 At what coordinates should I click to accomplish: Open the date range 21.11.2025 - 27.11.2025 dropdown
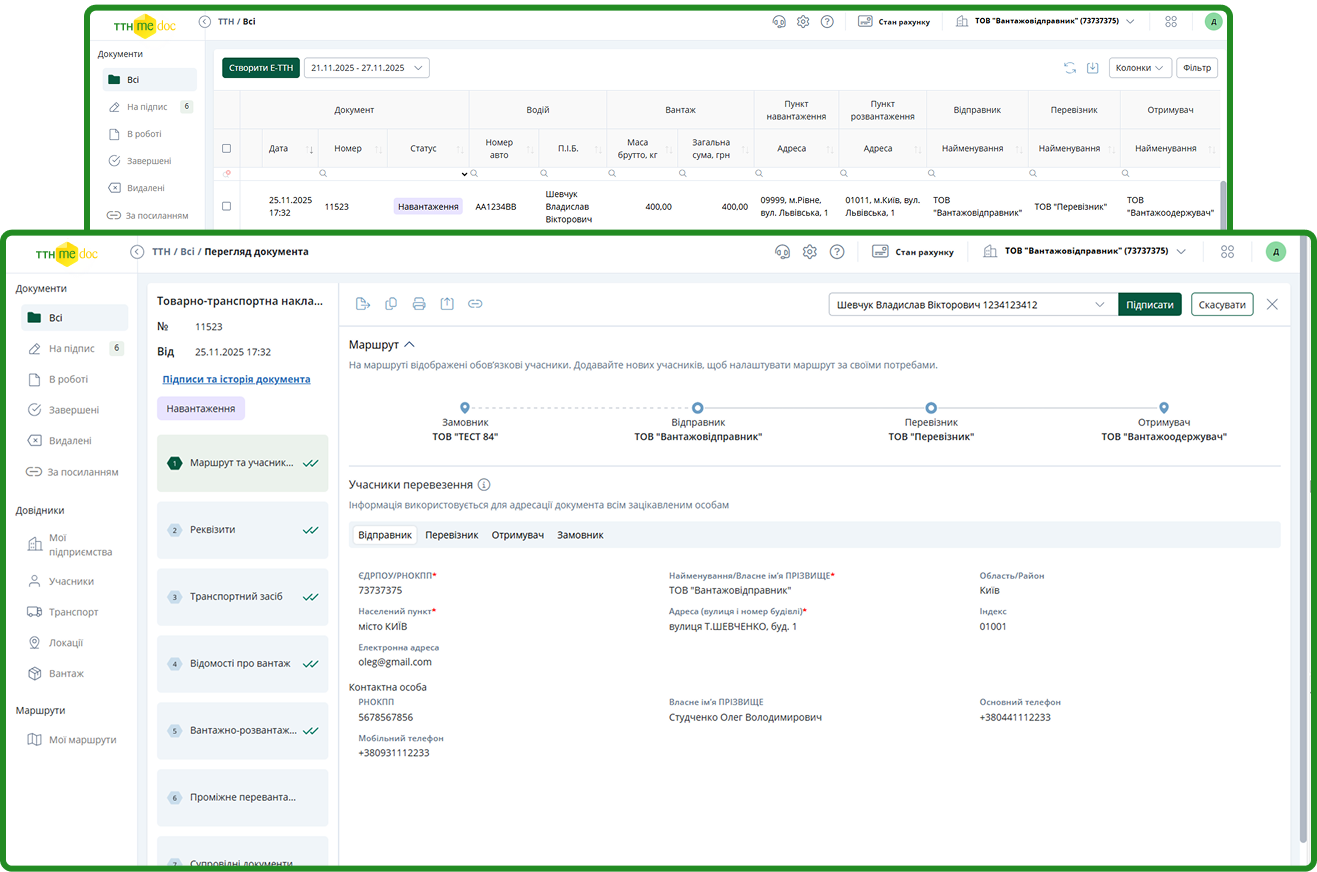point(366,68)
